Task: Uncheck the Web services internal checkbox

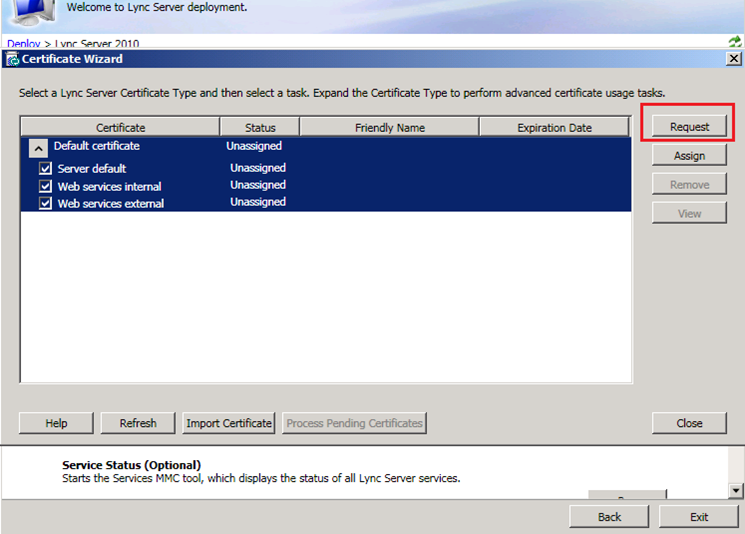Action: pos(46,186)
